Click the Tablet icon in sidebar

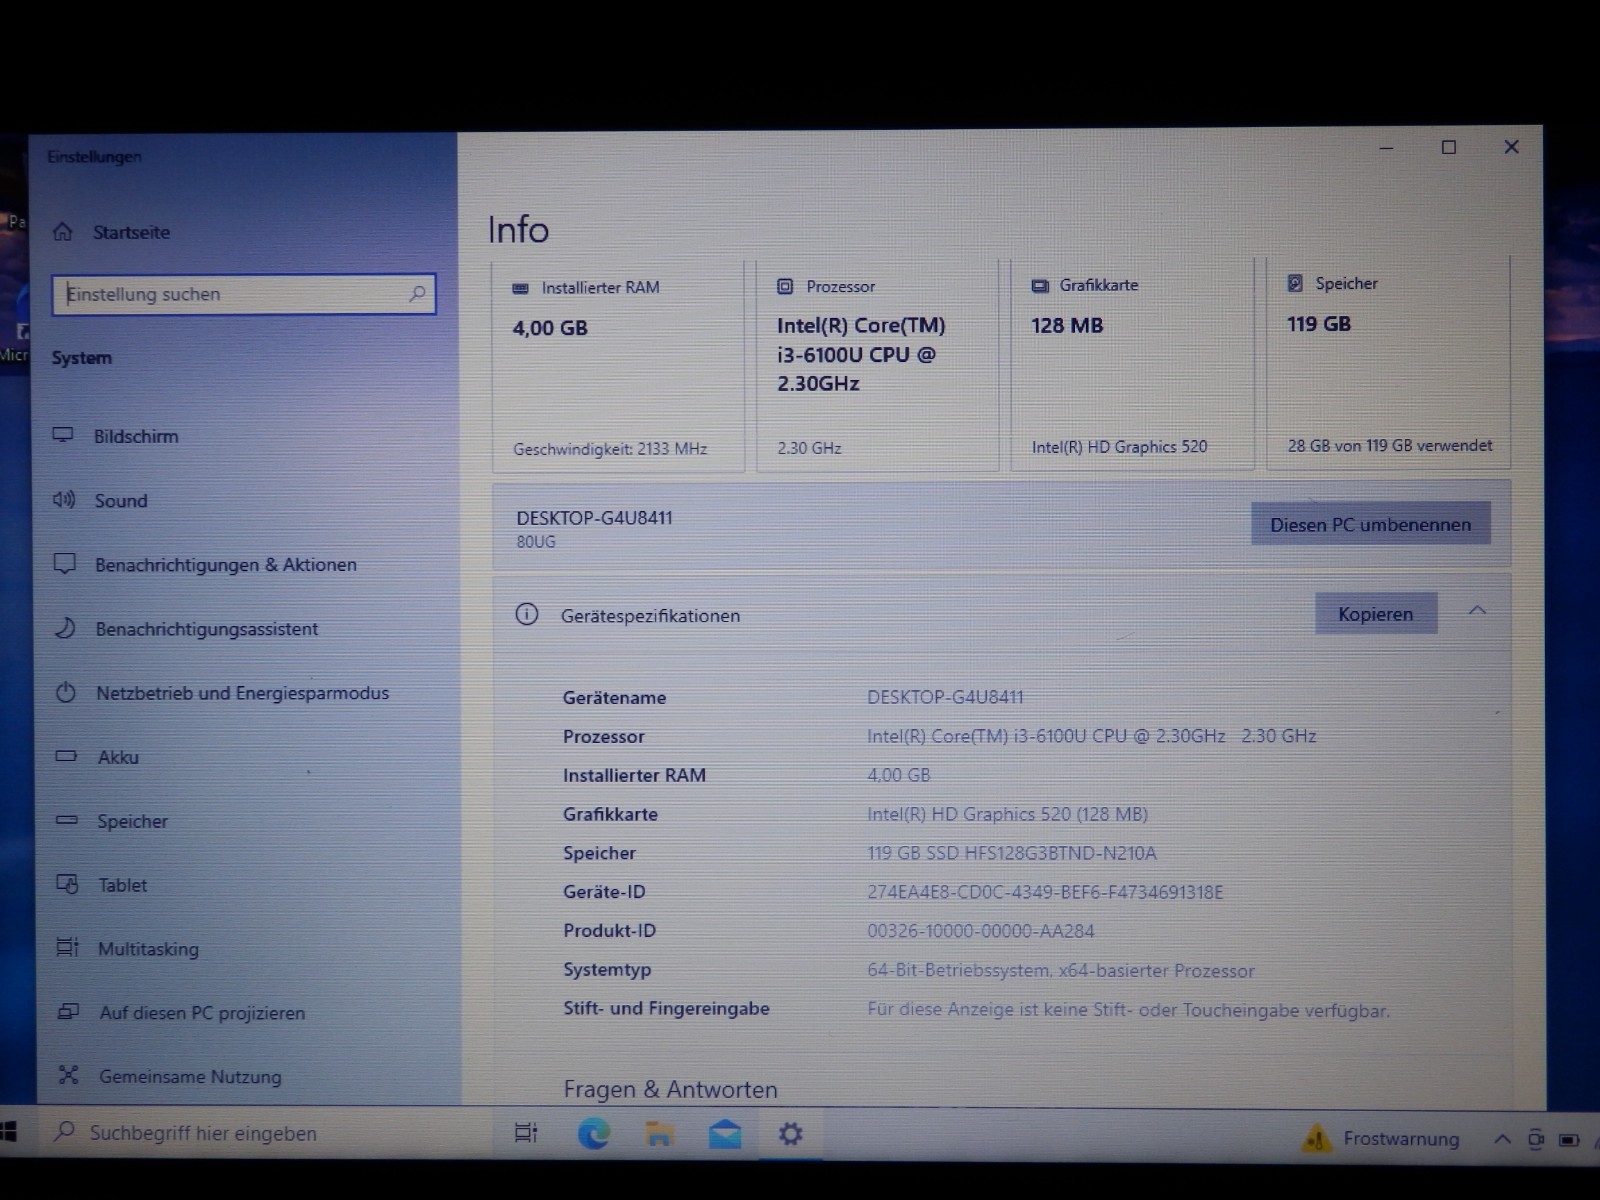67,884
